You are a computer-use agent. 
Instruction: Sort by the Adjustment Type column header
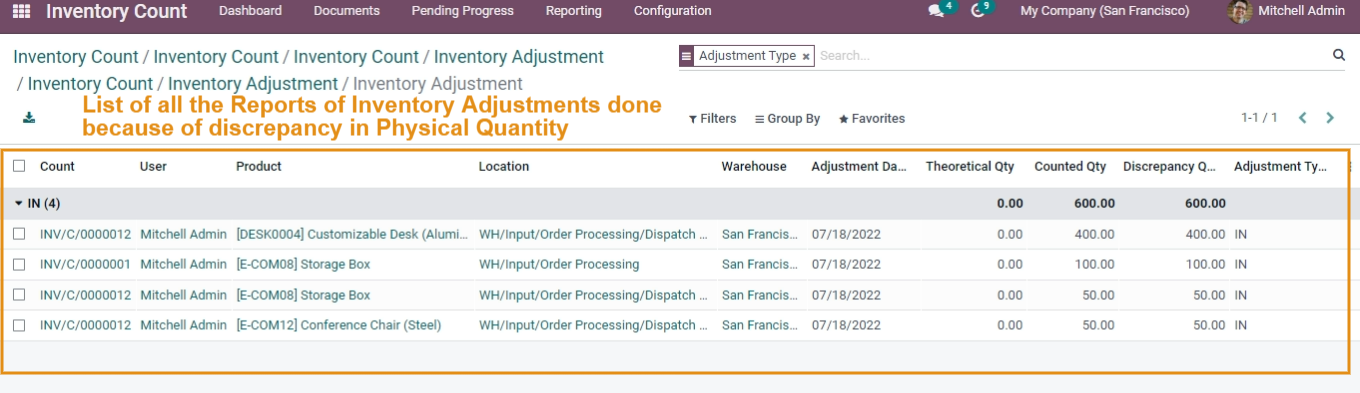[1280, 166]
